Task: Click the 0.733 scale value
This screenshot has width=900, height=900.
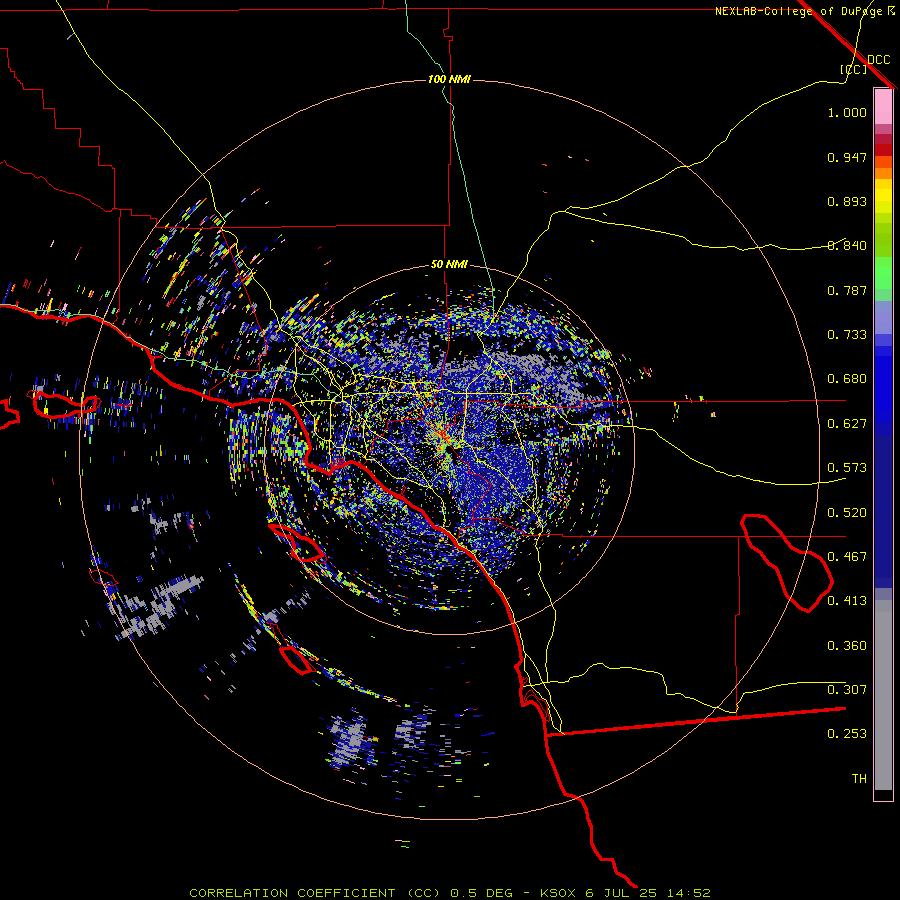Action: (x=847, y=335)
